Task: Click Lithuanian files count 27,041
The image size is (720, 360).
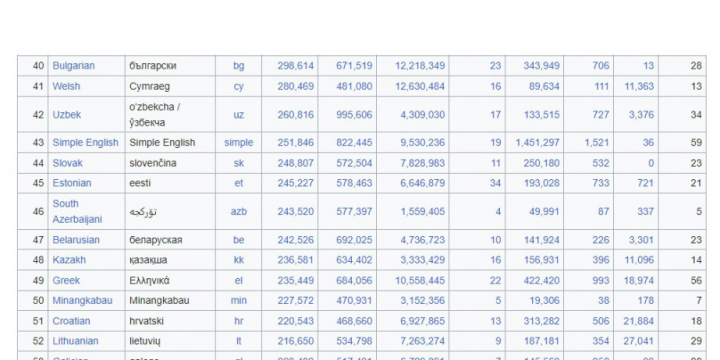Action: pyautogui.click(x=638, y=341)
